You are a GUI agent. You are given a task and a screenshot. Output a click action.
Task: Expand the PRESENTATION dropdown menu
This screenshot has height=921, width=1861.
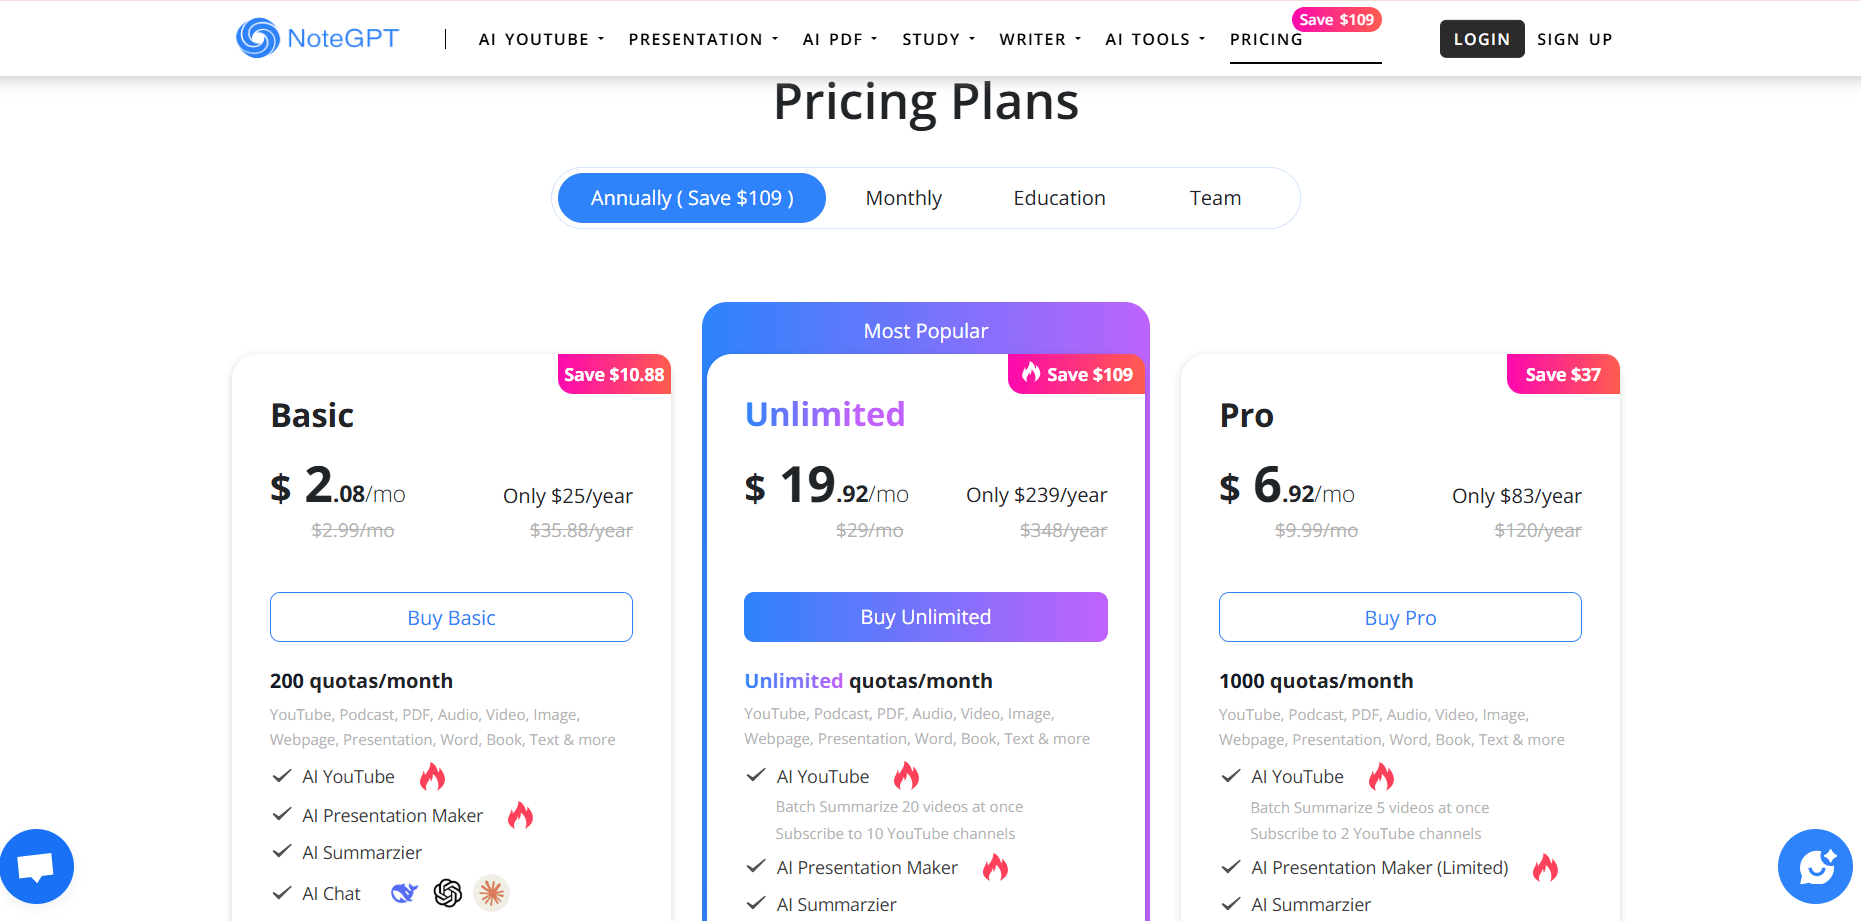tap(703, 39)
